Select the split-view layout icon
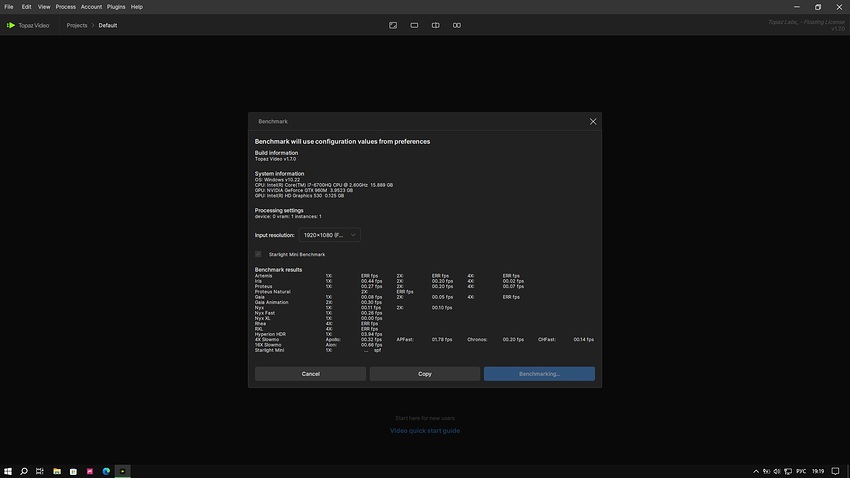The image size is (850, 478). 435,25
